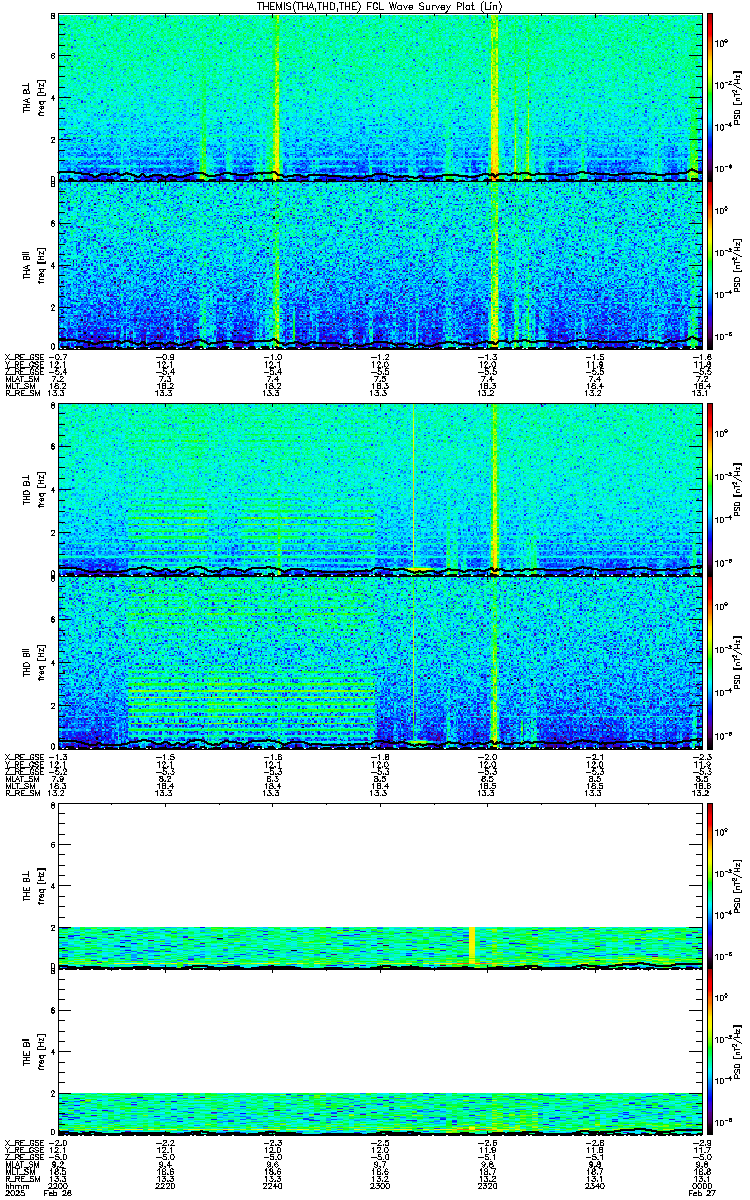The height and width of the screenshot is (1200, 750).
Task: Click the 2025 year label
Action: click(14, 1194)
